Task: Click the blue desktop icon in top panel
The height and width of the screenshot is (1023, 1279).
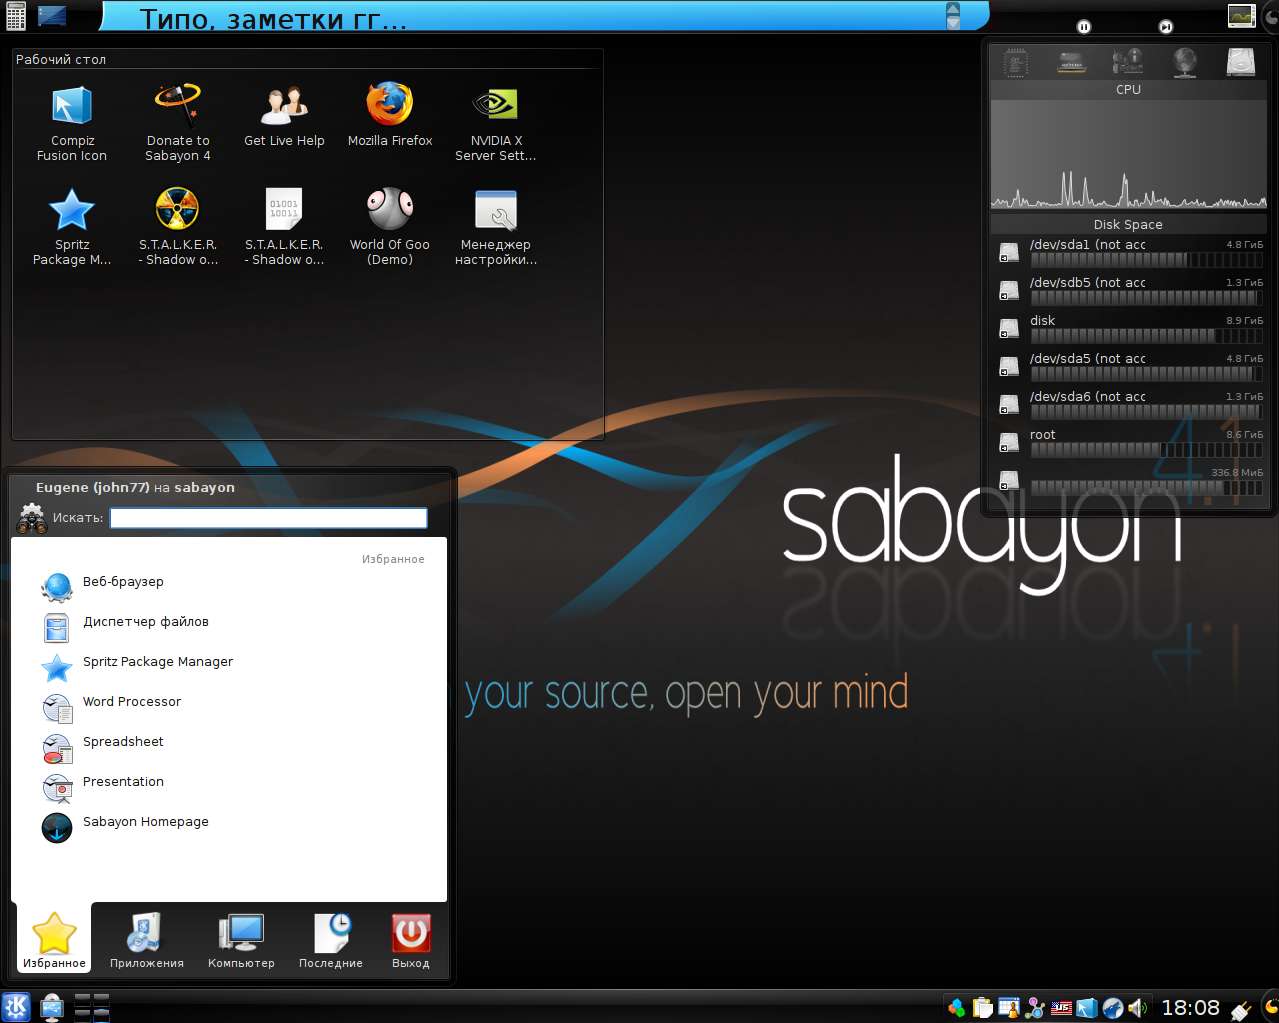Action: (52, 15)
